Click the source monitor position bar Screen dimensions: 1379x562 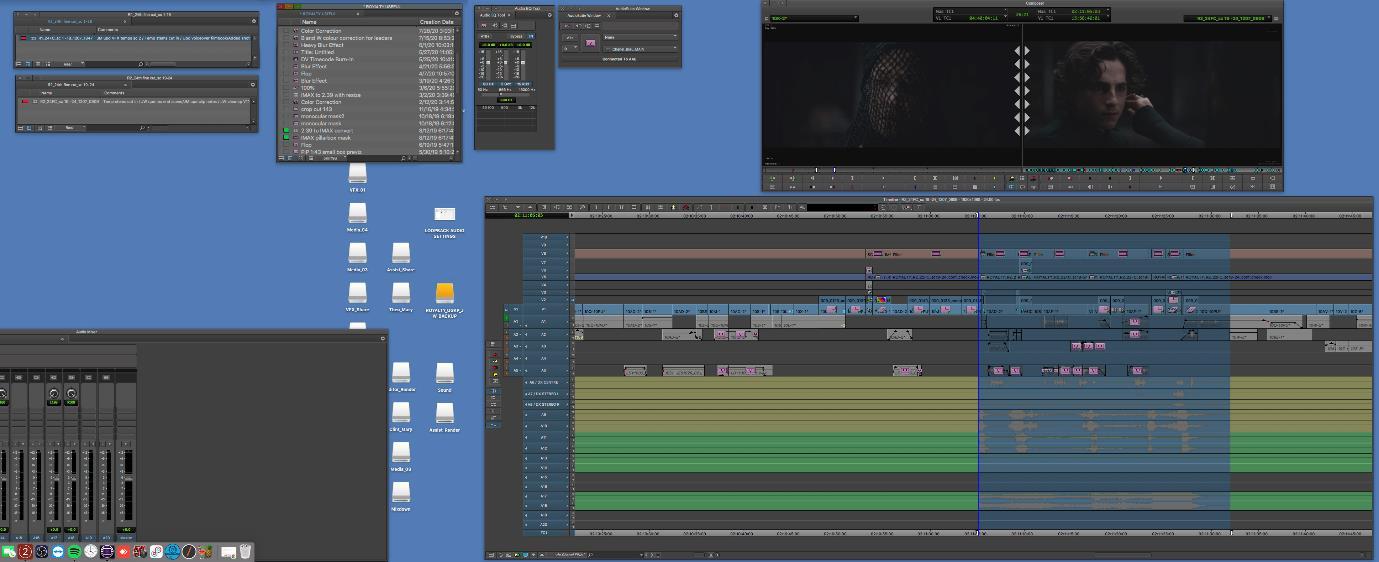click(x=892, y=168)
